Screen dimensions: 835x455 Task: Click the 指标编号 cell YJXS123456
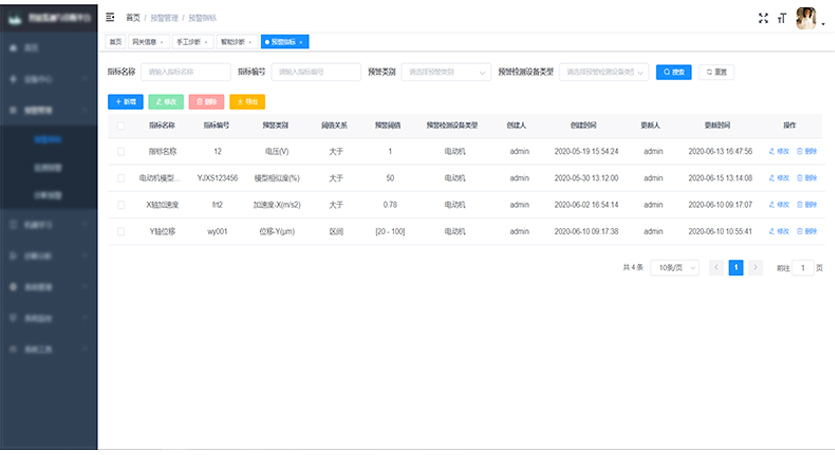tap(217, 178)
